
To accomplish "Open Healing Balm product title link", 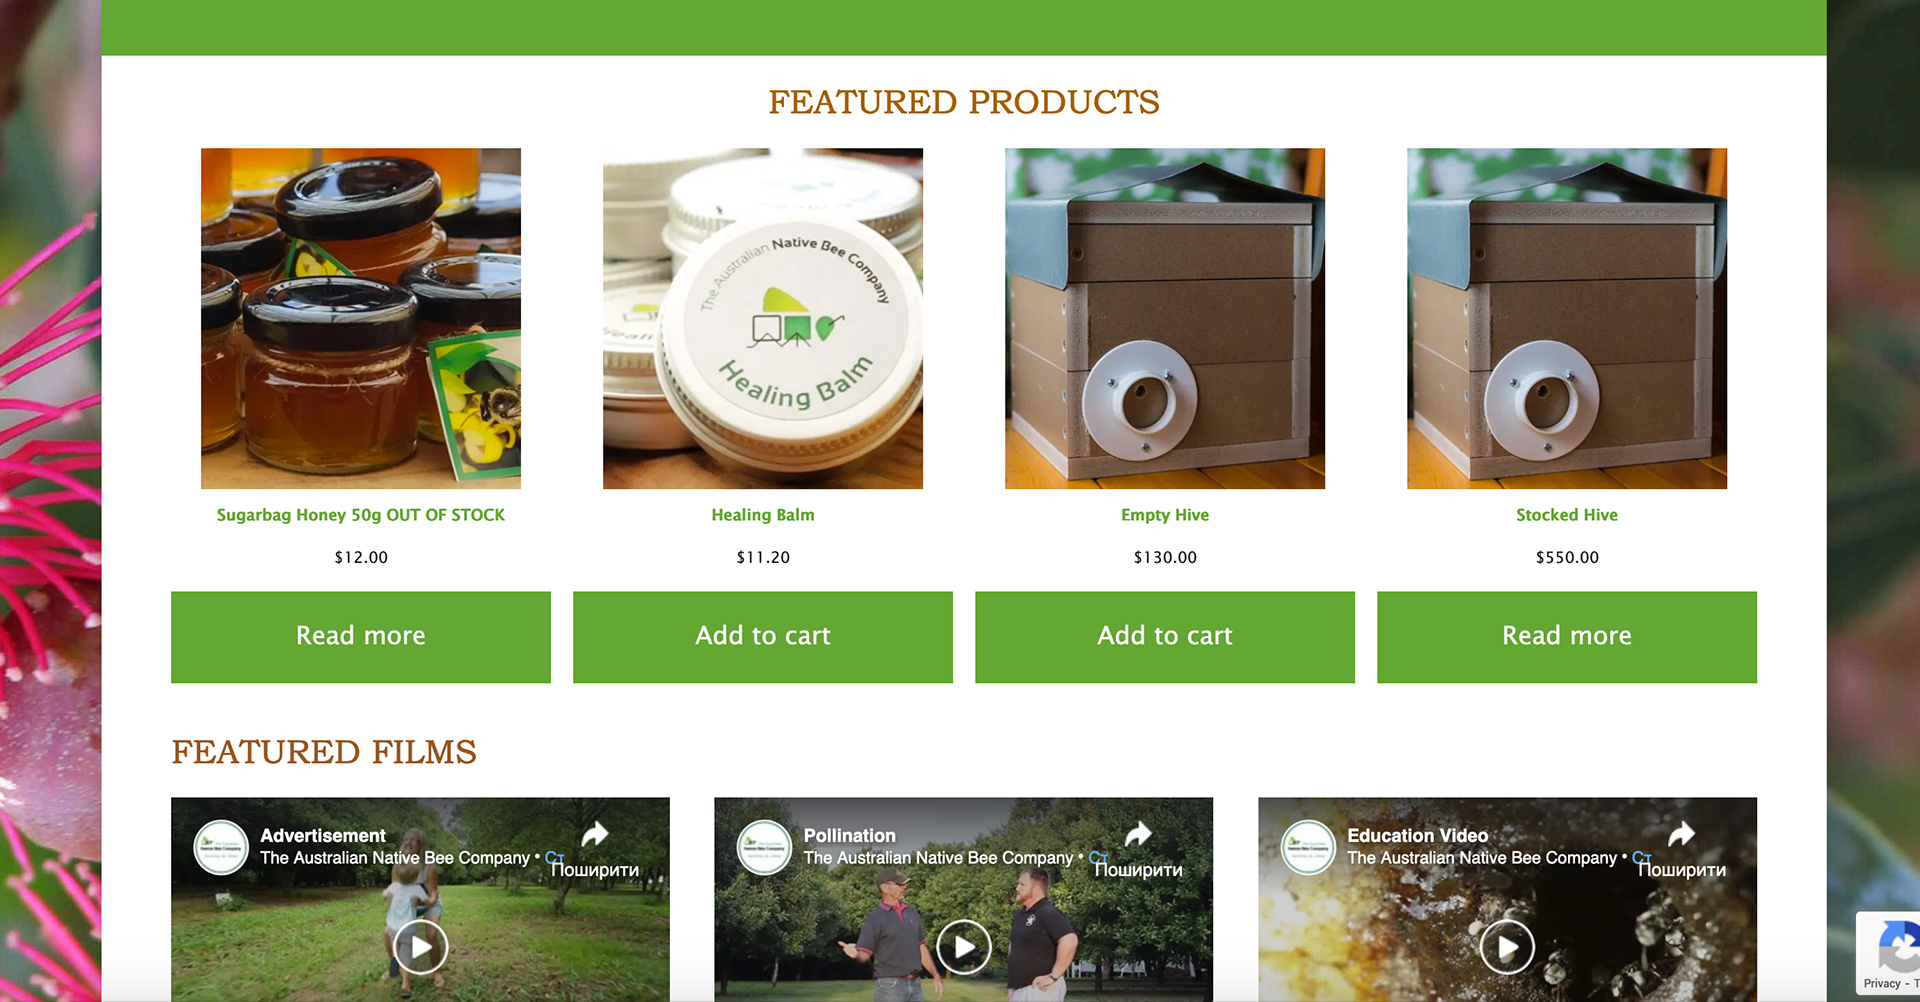I will tap(763, 515).
